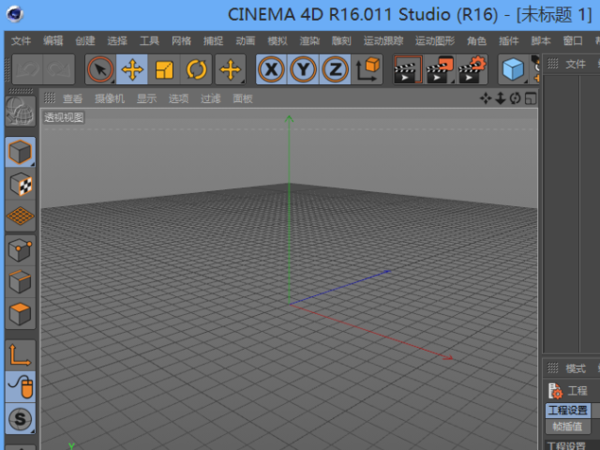Switch to Polygons mode
This screenshot has height=450, width=600.
click(20, 314)
